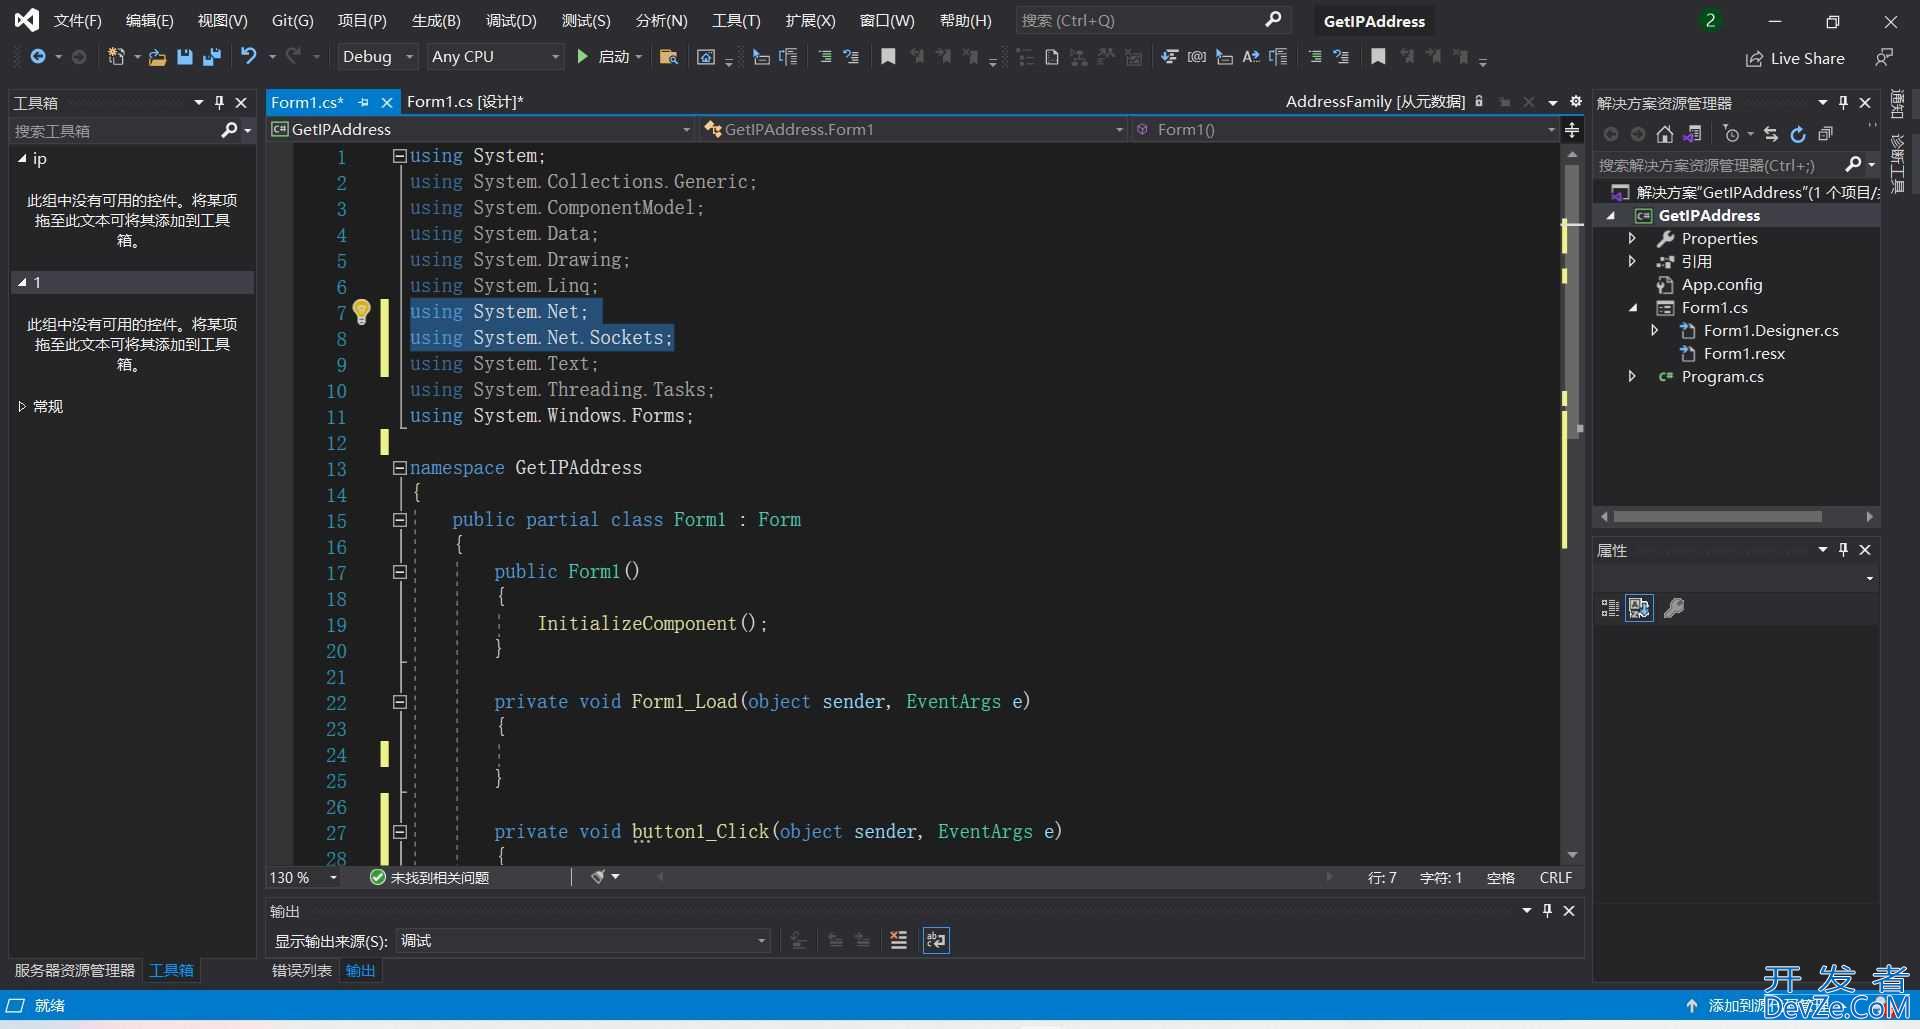This screenshot has width=1920, height=1029.
Task: Open the Debug configuration dropdown
Action: (377, 57)
